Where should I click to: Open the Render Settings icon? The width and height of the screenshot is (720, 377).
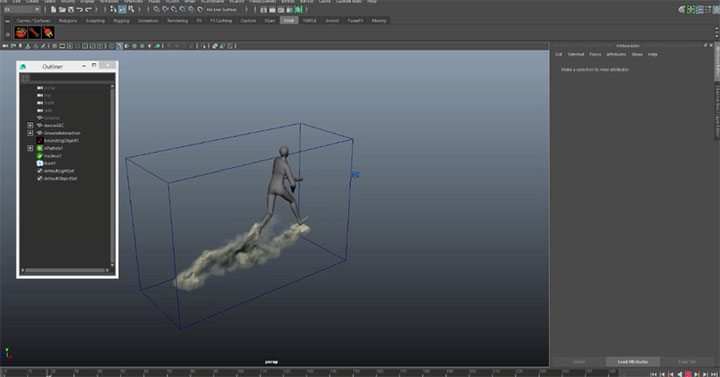point(290,10)
